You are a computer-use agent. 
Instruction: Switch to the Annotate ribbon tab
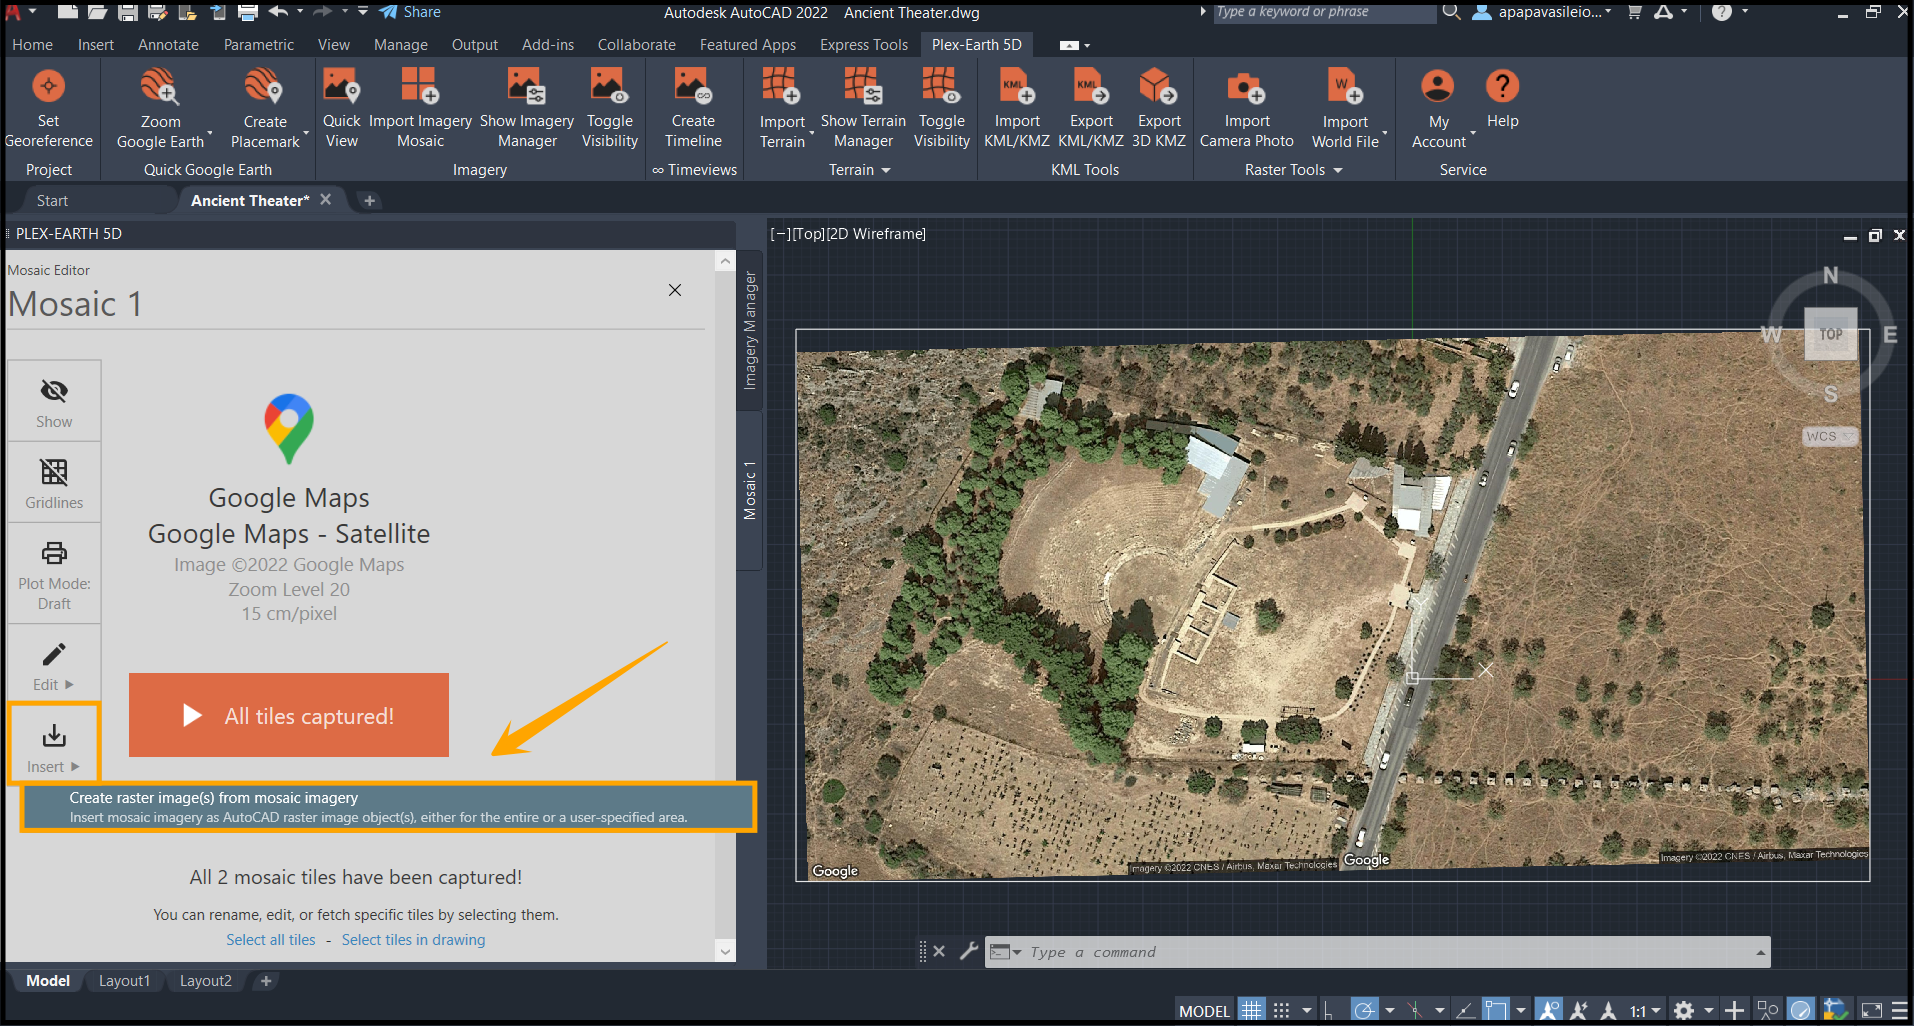(168, 45)
